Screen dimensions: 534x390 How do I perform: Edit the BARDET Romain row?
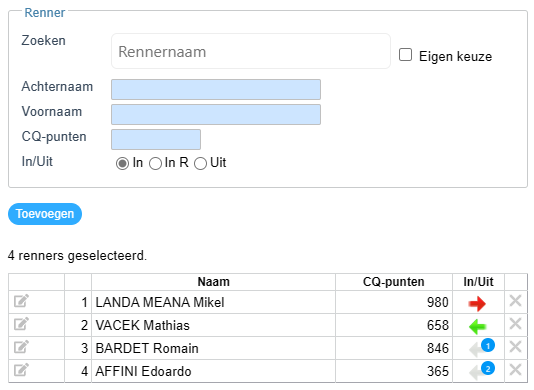[21, 347]
